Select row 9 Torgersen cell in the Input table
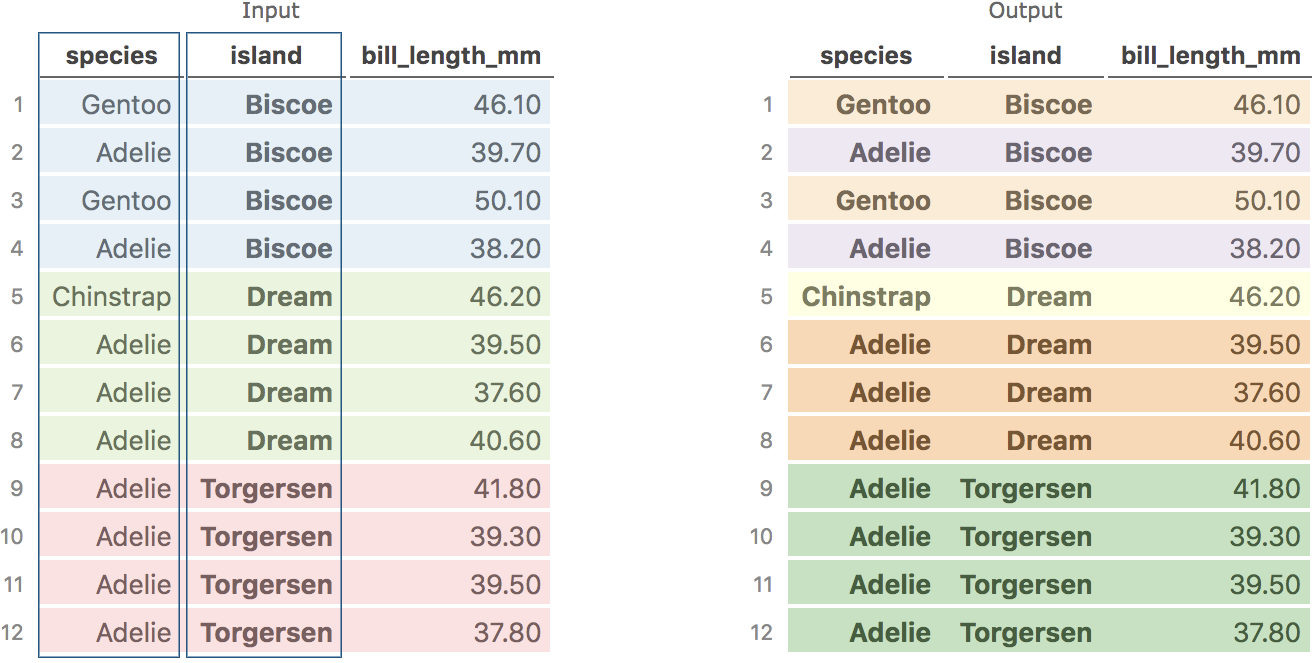 (x=266, y=489)
